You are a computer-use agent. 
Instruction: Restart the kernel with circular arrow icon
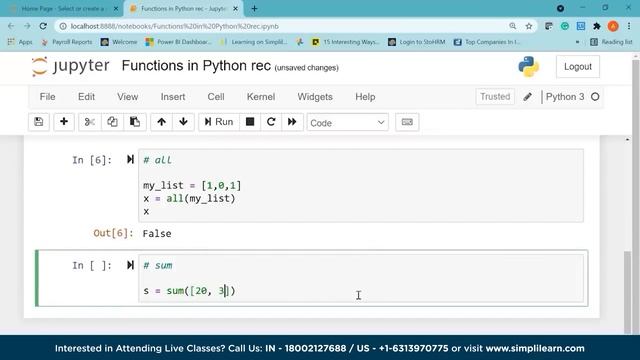click(271, 122)
